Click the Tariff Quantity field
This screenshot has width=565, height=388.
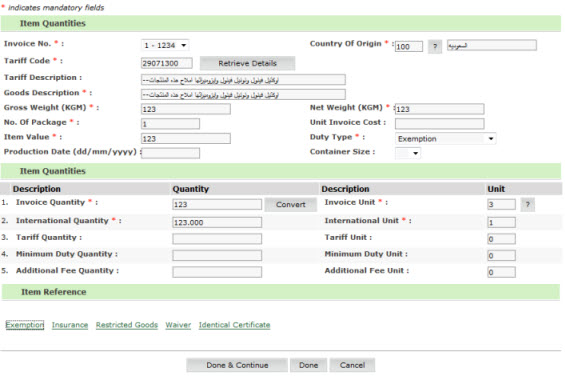coord(217,239)
